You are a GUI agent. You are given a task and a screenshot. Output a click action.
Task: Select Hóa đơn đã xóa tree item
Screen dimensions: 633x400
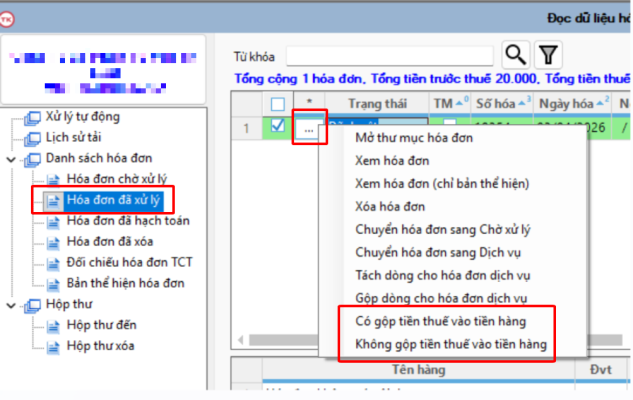coord(110,242)
